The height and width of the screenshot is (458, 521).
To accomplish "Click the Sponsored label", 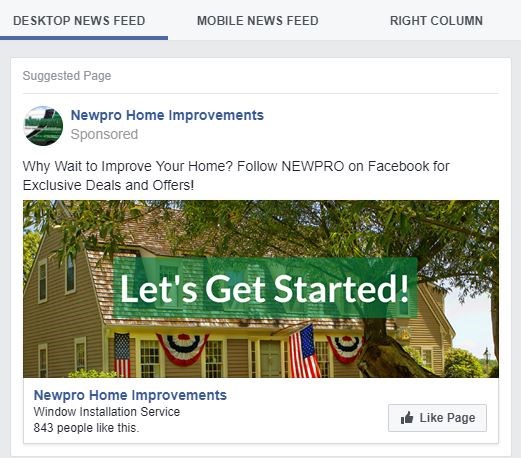I will [x=104, y=134].
